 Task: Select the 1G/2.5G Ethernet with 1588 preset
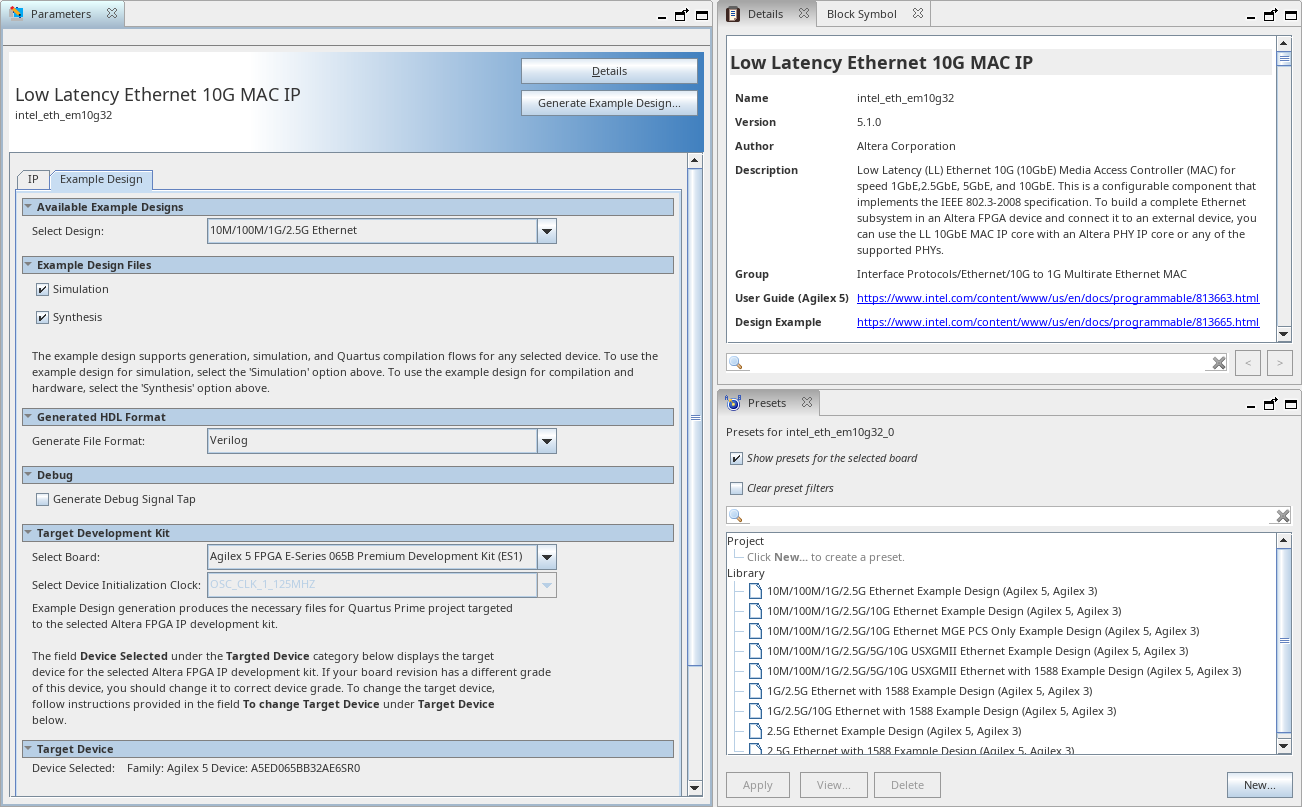[929, 691]
